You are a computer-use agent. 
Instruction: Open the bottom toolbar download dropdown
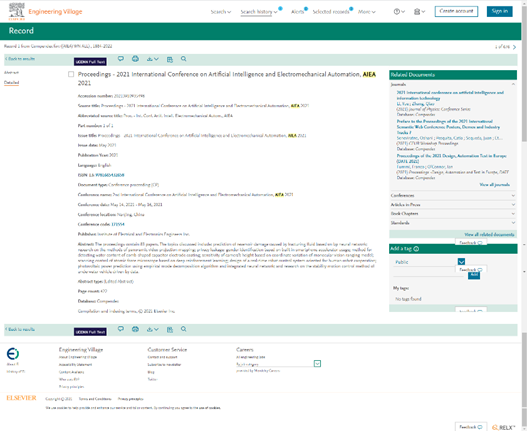[153, 329]
